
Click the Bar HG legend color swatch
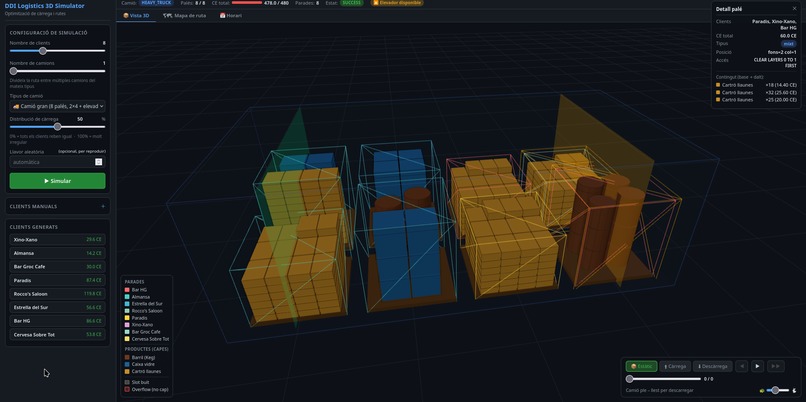pos(127,290)
